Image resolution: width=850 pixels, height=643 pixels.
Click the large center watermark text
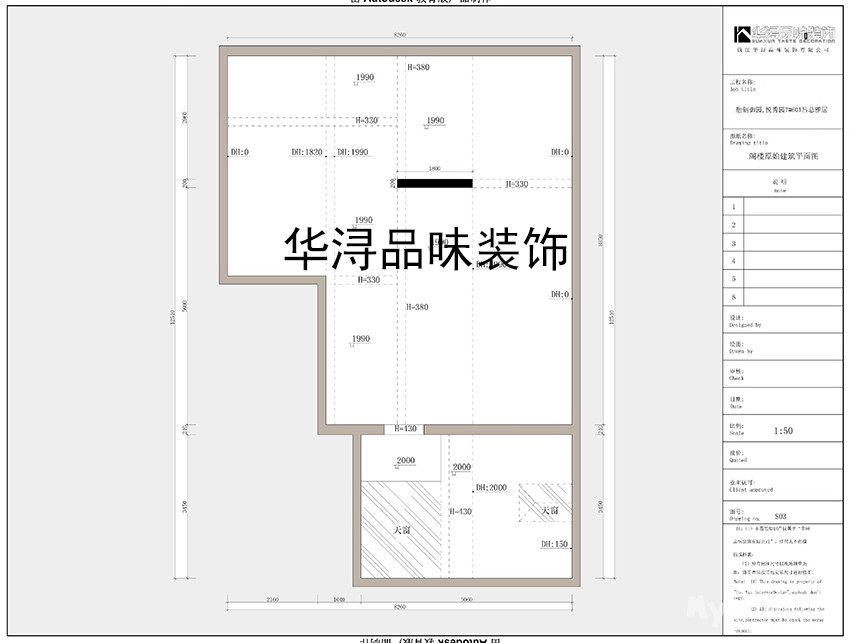(426, 249)
